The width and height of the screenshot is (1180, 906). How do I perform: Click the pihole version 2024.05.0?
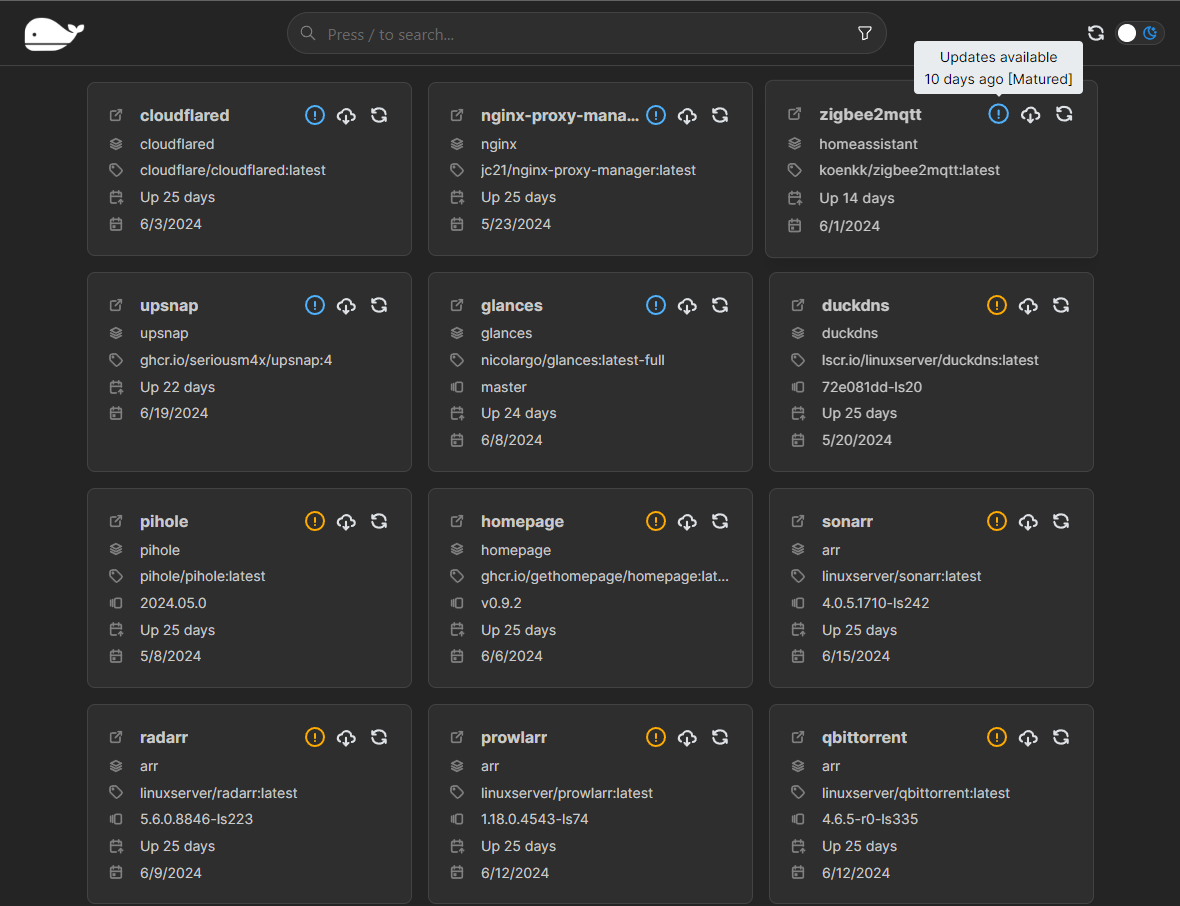pyautogui.click(x=173, y=603)
